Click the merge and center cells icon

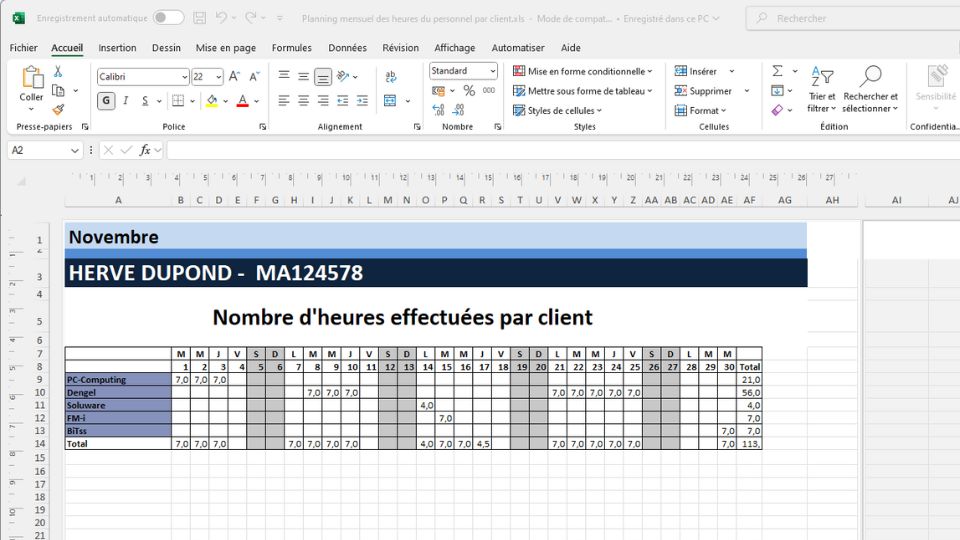click(x=390, y=101)
